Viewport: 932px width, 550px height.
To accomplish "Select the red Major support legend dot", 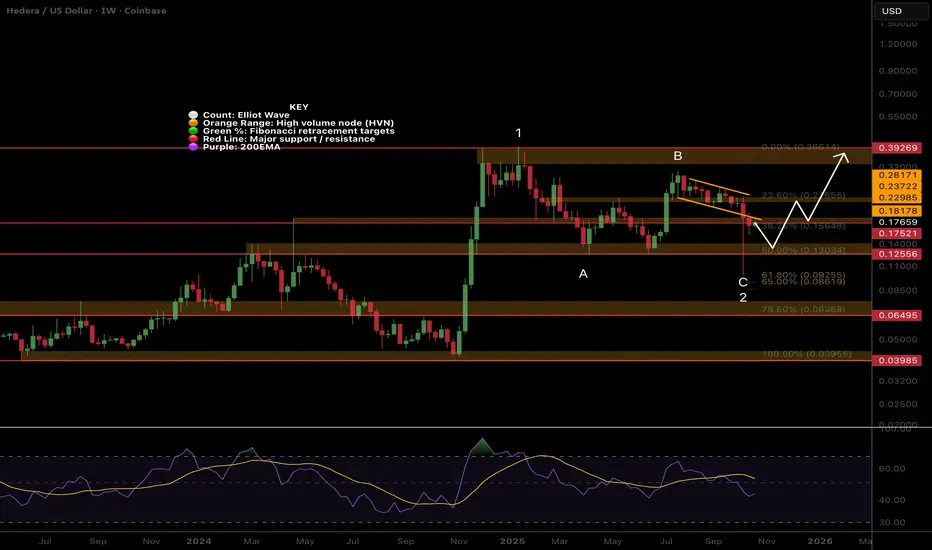I will pos(193,139).
